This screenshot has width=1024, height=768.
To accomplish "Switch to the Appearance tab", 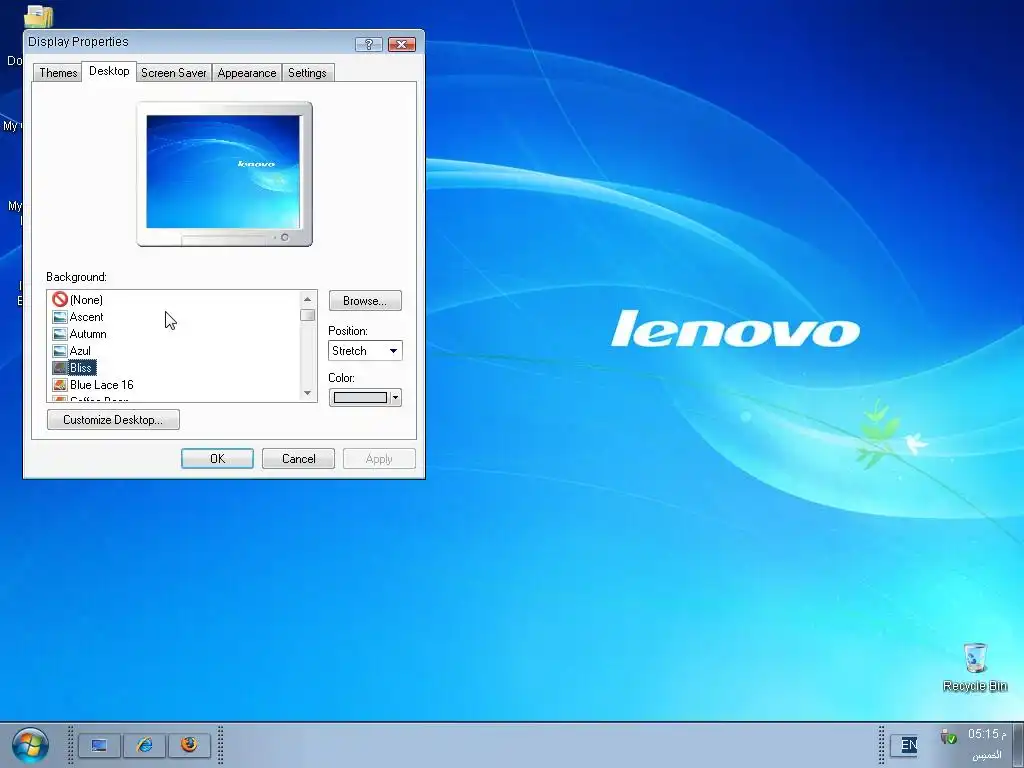I will click(x=247, y=72).
